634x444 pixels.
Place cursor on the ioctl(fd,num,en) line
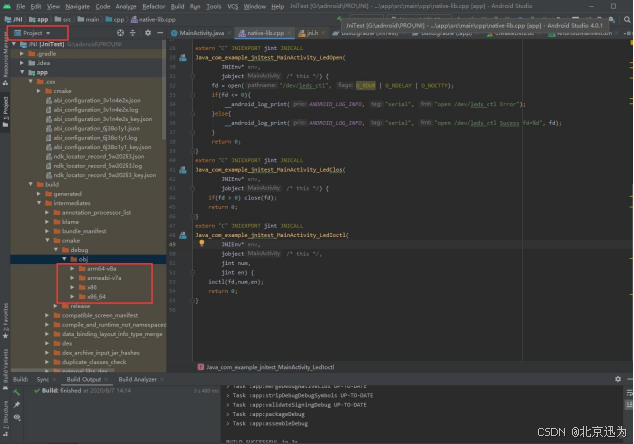point(236,282)
